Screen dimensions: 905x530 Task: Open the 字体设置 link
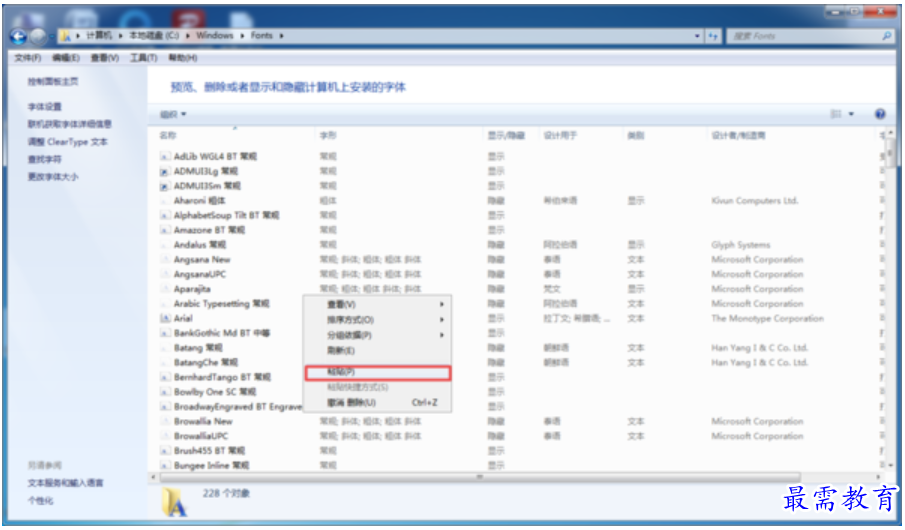(44, 107)
